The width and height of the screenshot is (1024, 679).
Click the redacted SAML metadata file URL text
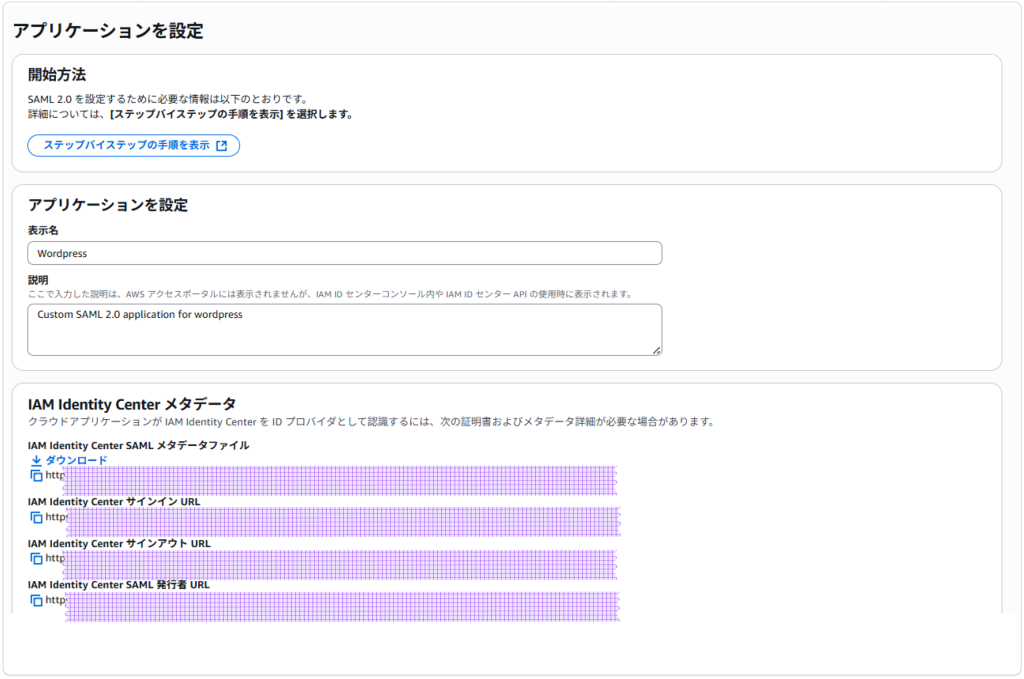pyautogui.click(x=340, y=479)
